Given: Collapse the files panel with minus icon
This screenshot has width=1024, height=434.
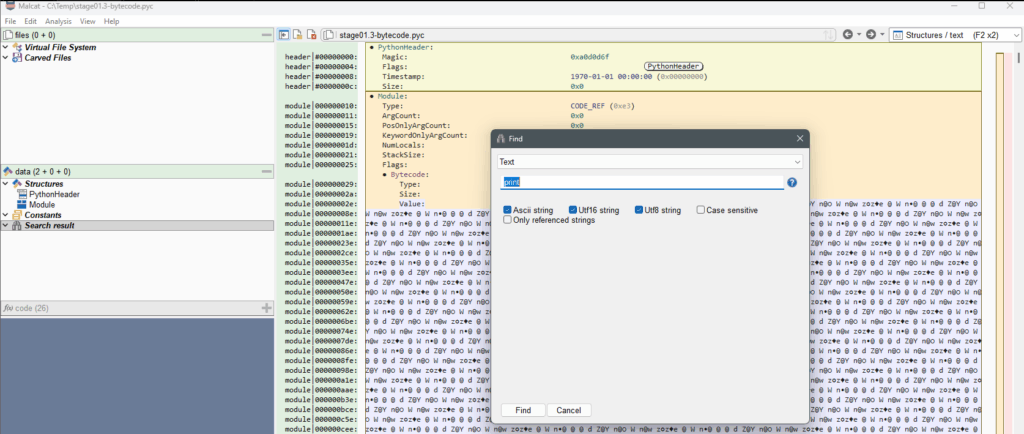Looking at the screenshot, I should pyautogui.click(x=267, y=35).
